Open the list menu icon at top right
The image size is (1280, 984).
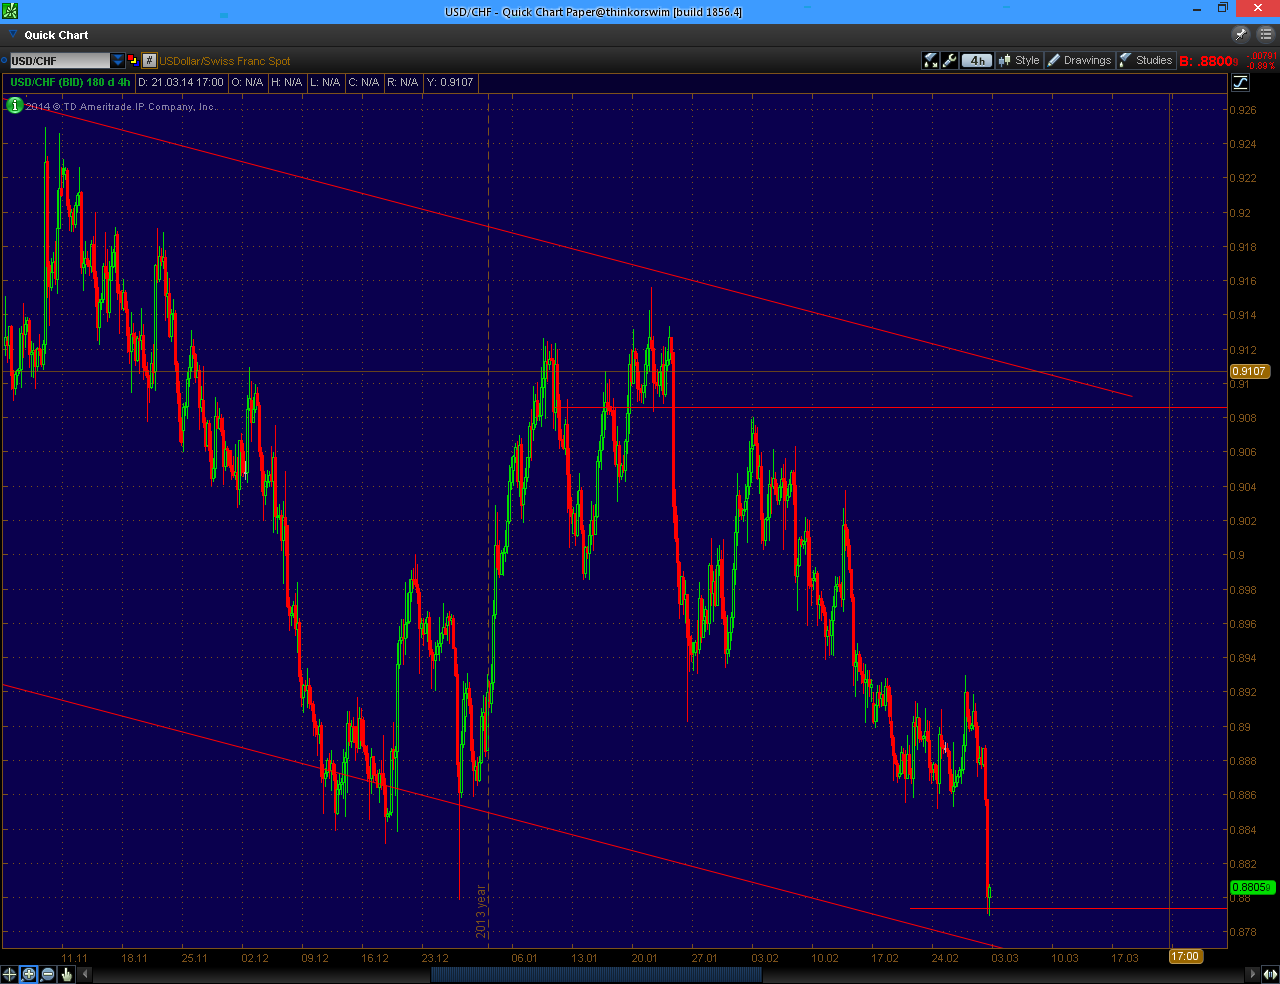pyautogui.click(x=1265, y=34)
